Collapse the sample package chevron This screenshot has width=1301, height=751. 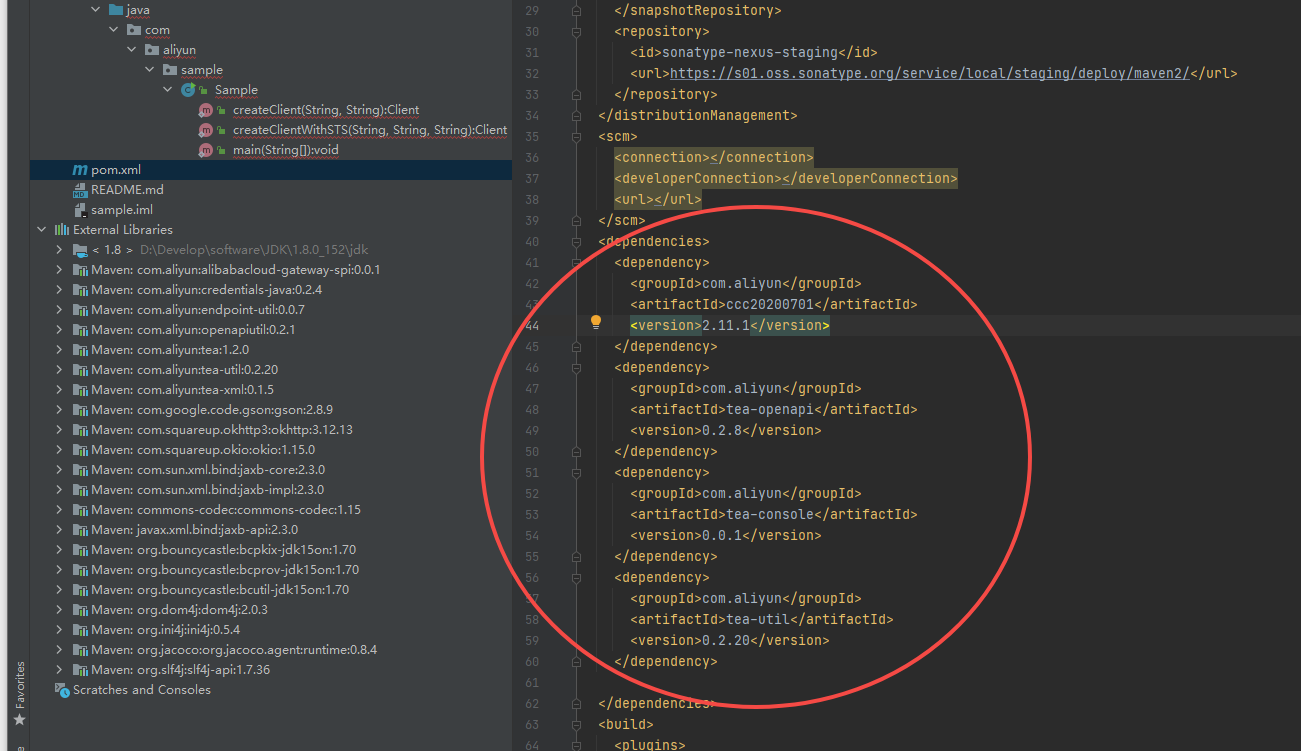click(x=151, y=70)
